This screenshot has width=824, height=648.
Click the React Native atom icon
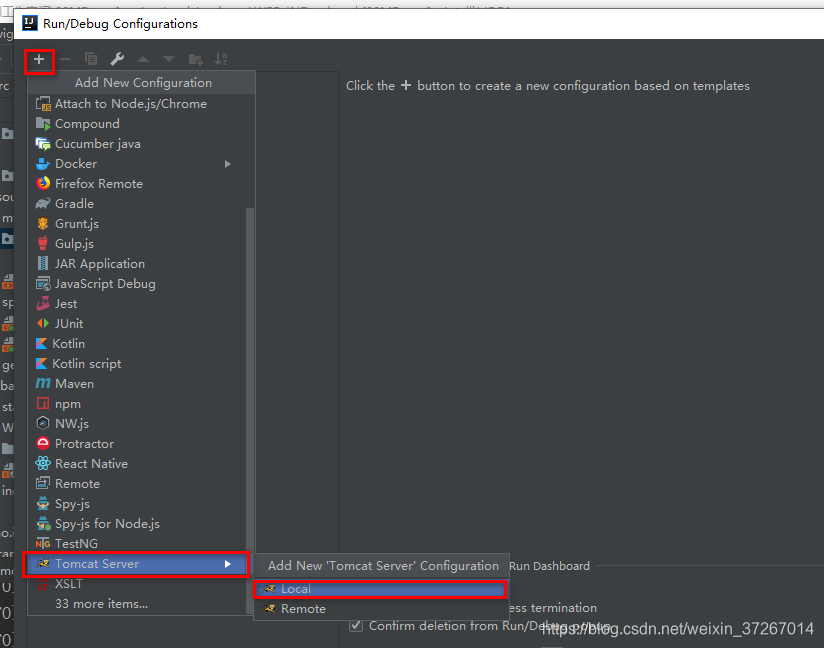click(43, 463)
